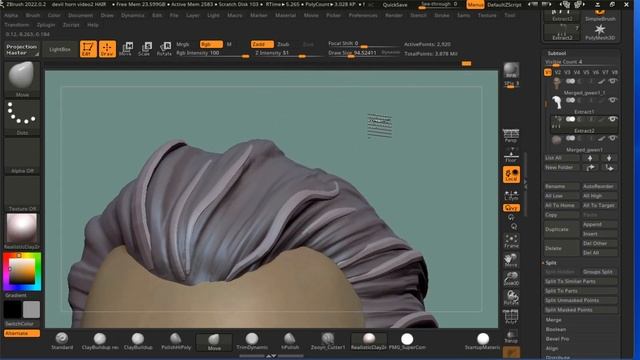Screen dimensions: 640x360
Task: Click QuickSave button
Action: 395,5
